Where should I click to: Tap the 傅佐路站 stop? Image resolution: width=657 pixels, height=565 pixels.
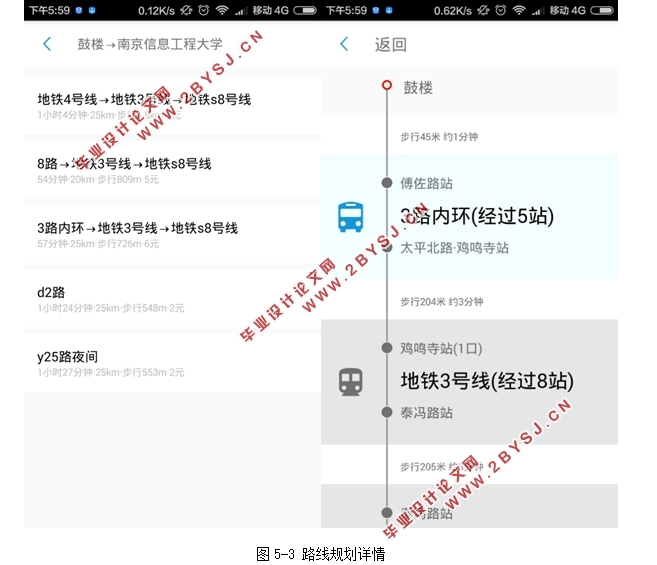pyautogui.click(x=426, y=183)
